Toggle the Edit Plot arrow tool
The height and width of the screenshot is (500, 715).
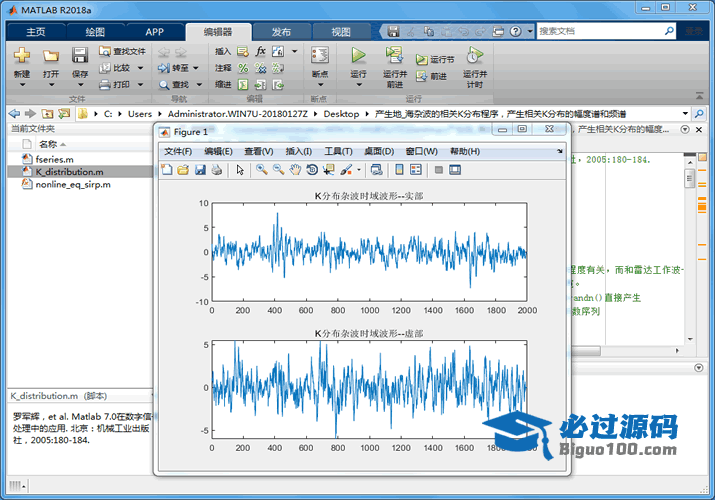click(x=240, y=170)
